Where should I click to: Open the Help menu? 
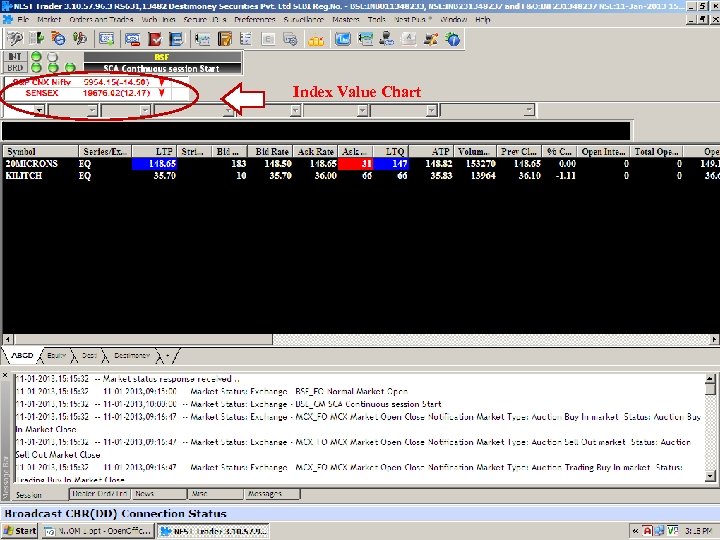(483, 20)
